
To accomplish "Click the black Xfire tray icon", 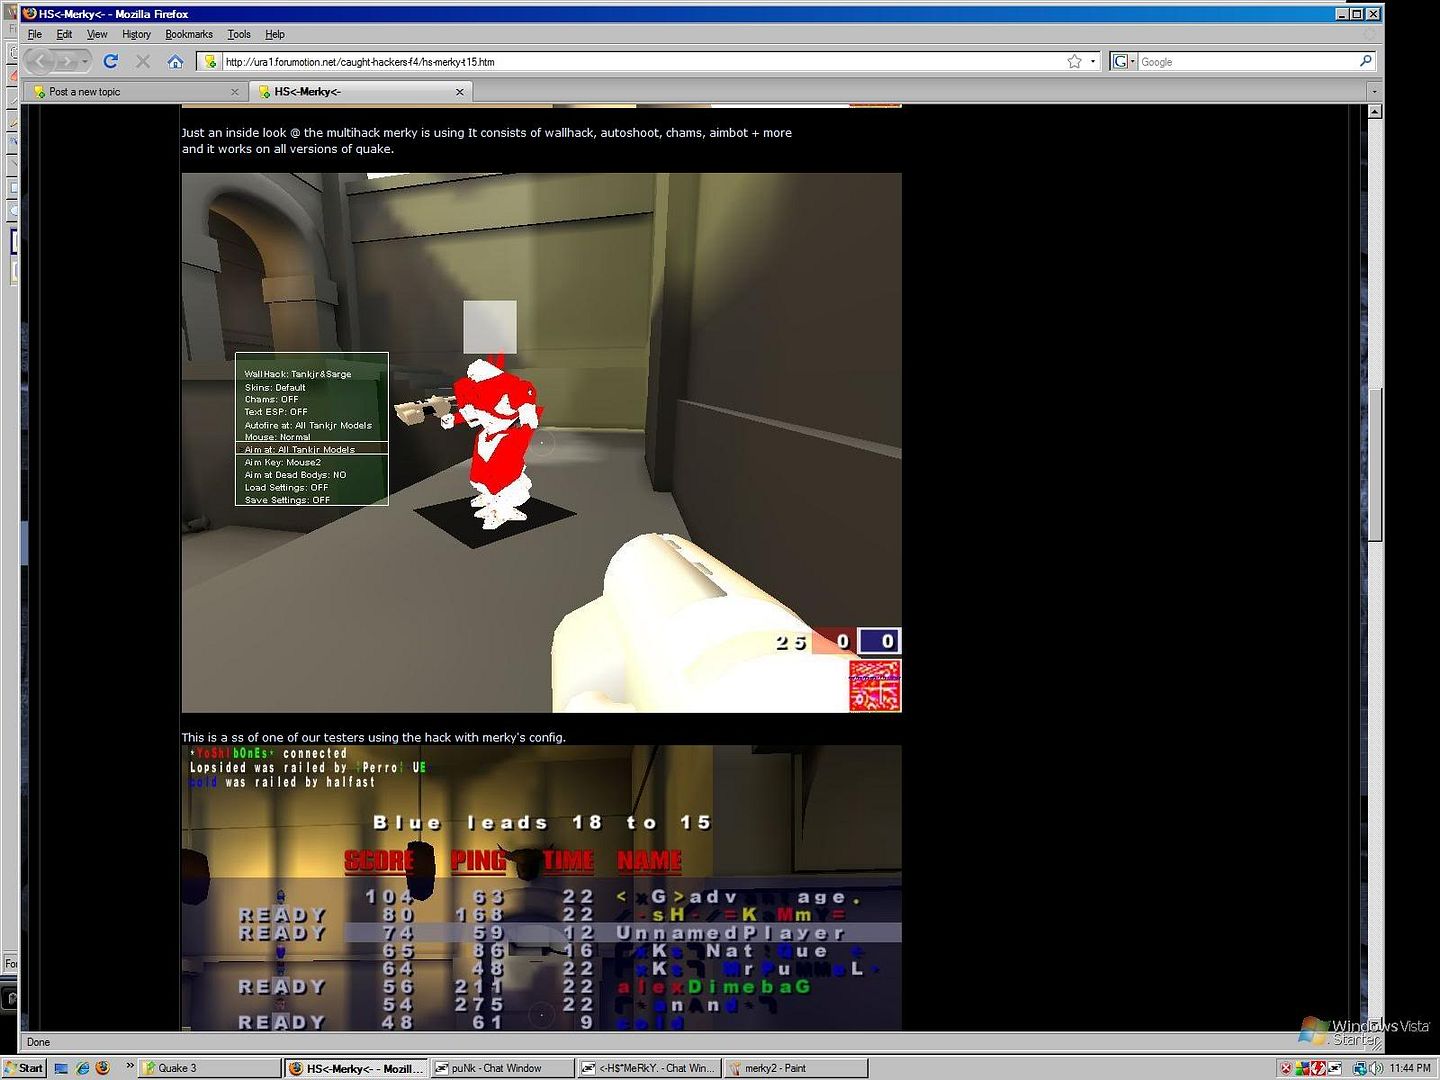I will [x=1334, y=1068].
